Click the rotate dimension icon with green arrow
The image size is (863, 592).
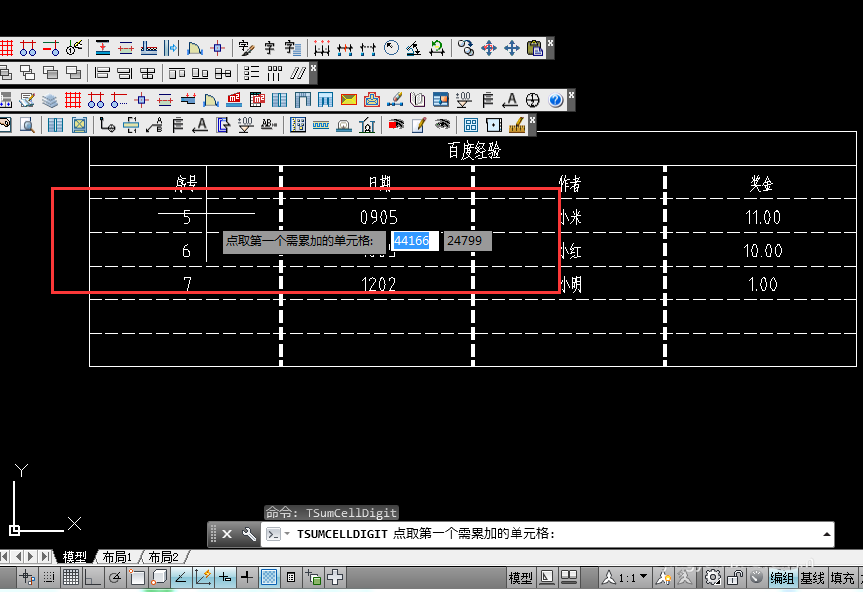tap(437, 48)
